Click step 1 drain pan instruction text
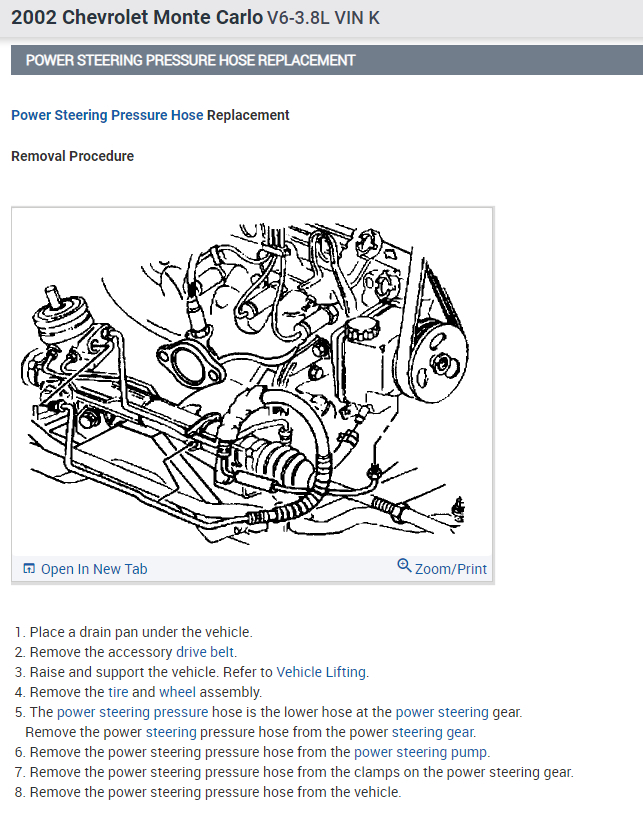The image size is (643, 816). 141,632
